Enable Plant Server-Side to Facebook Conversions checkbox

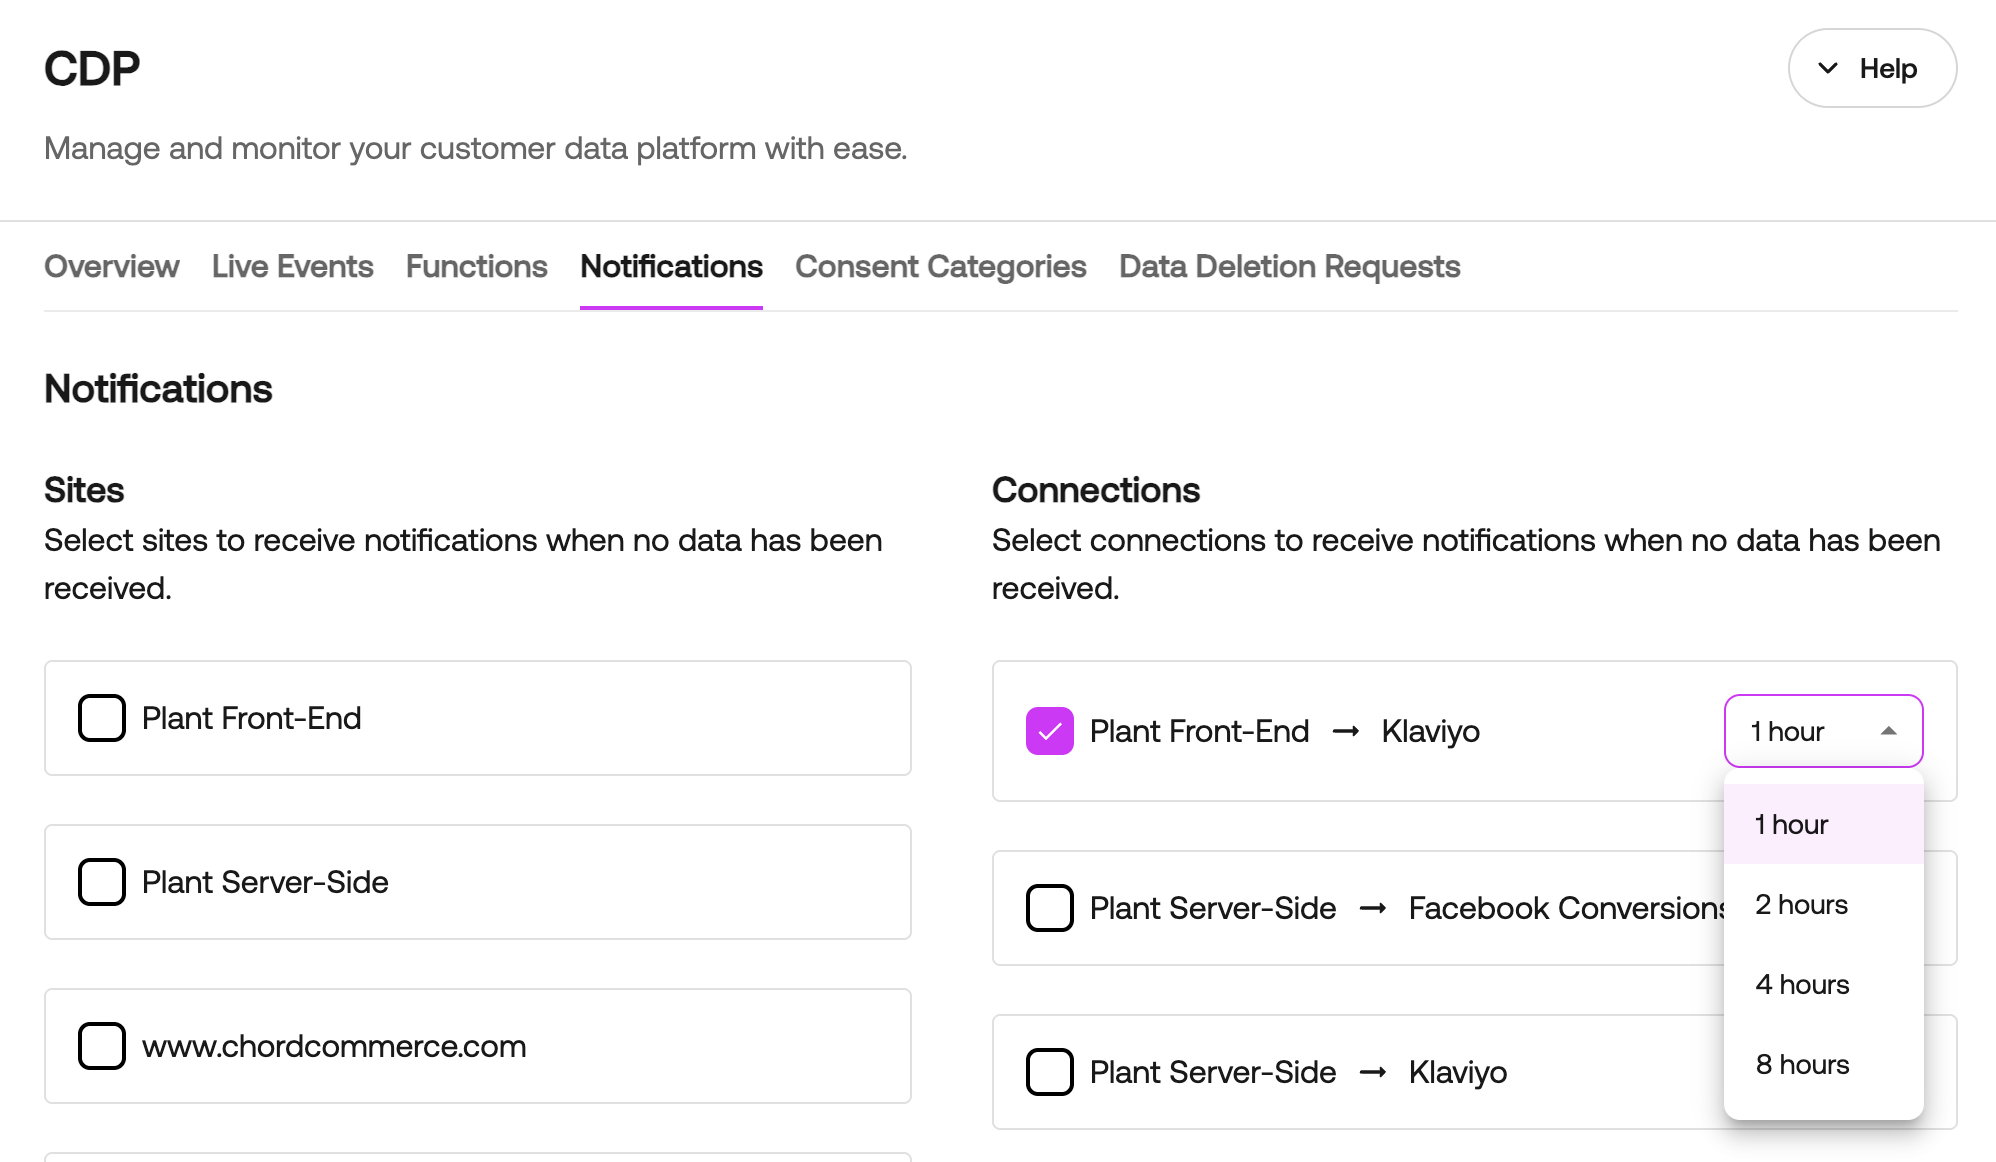[1050, 908]
